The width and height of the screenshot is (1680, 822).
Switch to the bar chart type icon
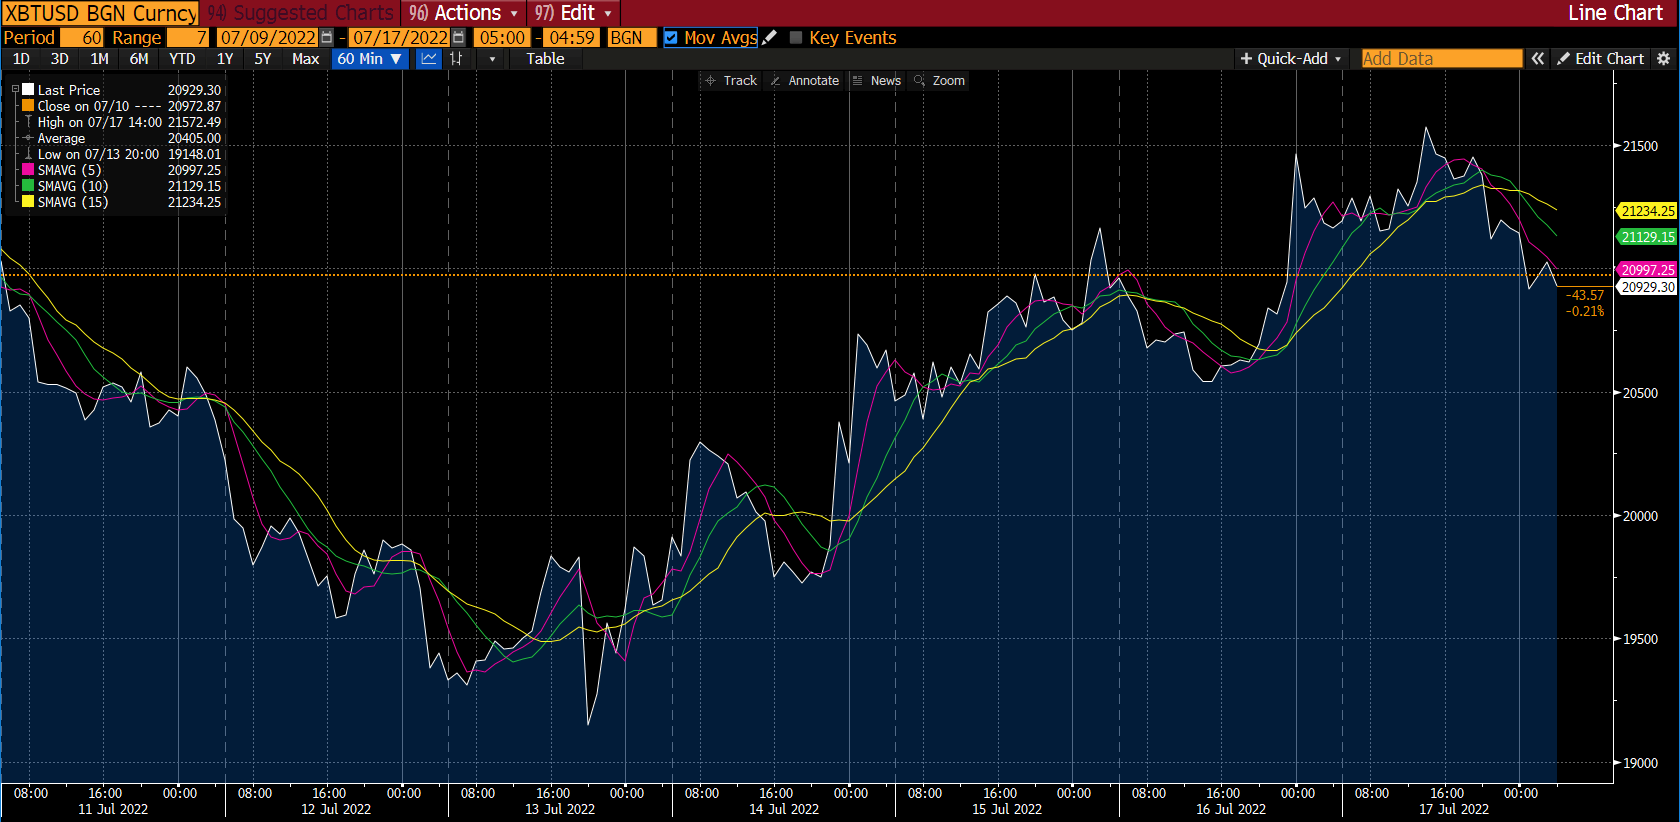456,59
